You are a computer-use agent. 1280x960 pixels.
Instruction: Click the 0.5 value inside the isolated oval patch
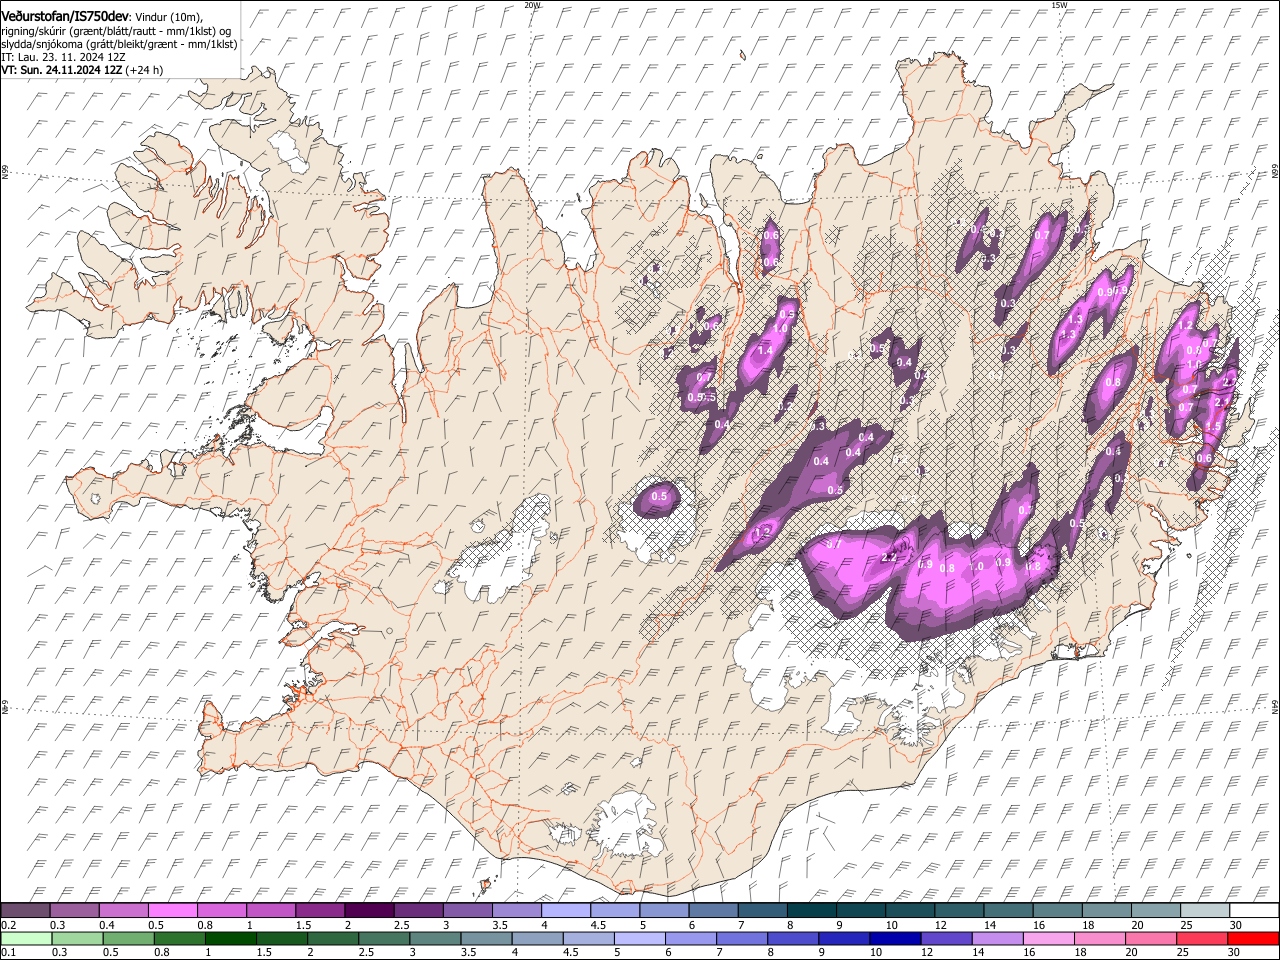[x=659, y=497]
